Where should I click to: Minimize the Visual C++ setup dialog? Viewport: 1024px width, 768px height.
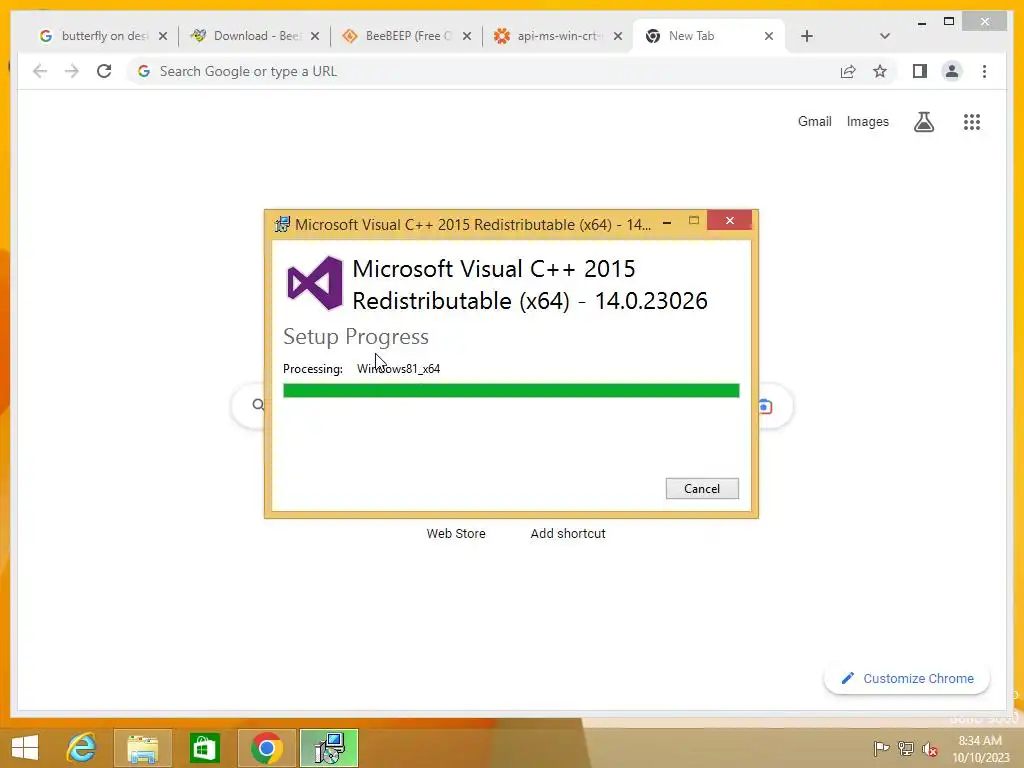(667, 222)
